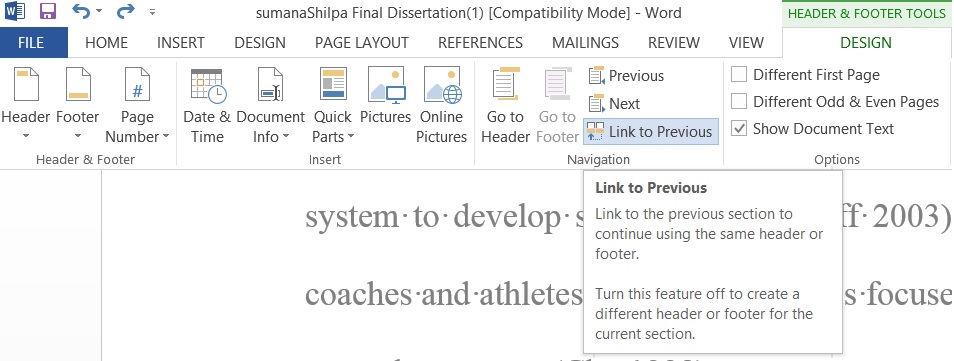Save the document with the floppy disk icon
The height and width of the screenshot is (361, 954).
click(x=47, y=12)
